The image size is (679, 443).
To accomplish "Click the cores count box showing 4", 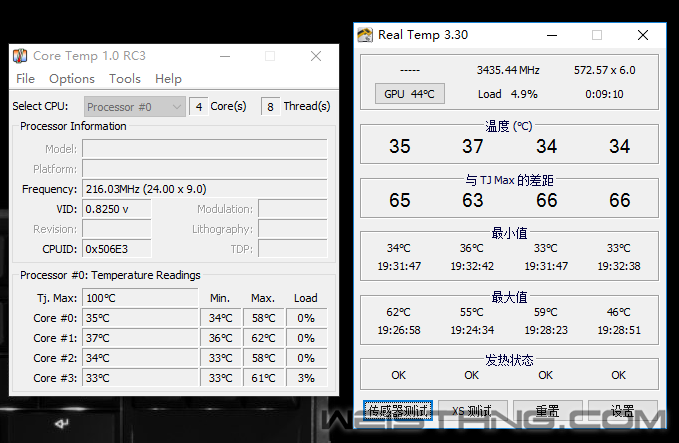I will [x=199, y=107].
